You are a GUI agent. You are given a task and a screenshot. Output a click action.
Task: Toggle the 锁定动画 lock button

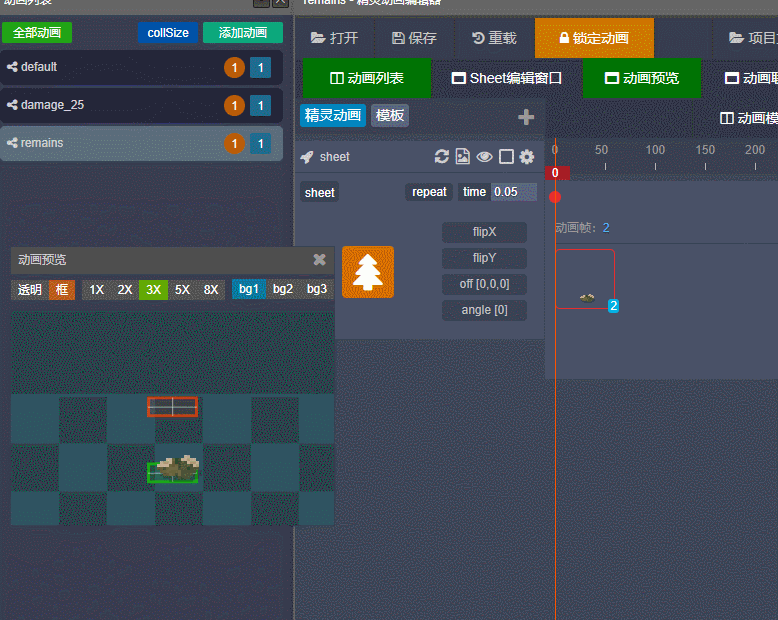(x=594, y=38)
